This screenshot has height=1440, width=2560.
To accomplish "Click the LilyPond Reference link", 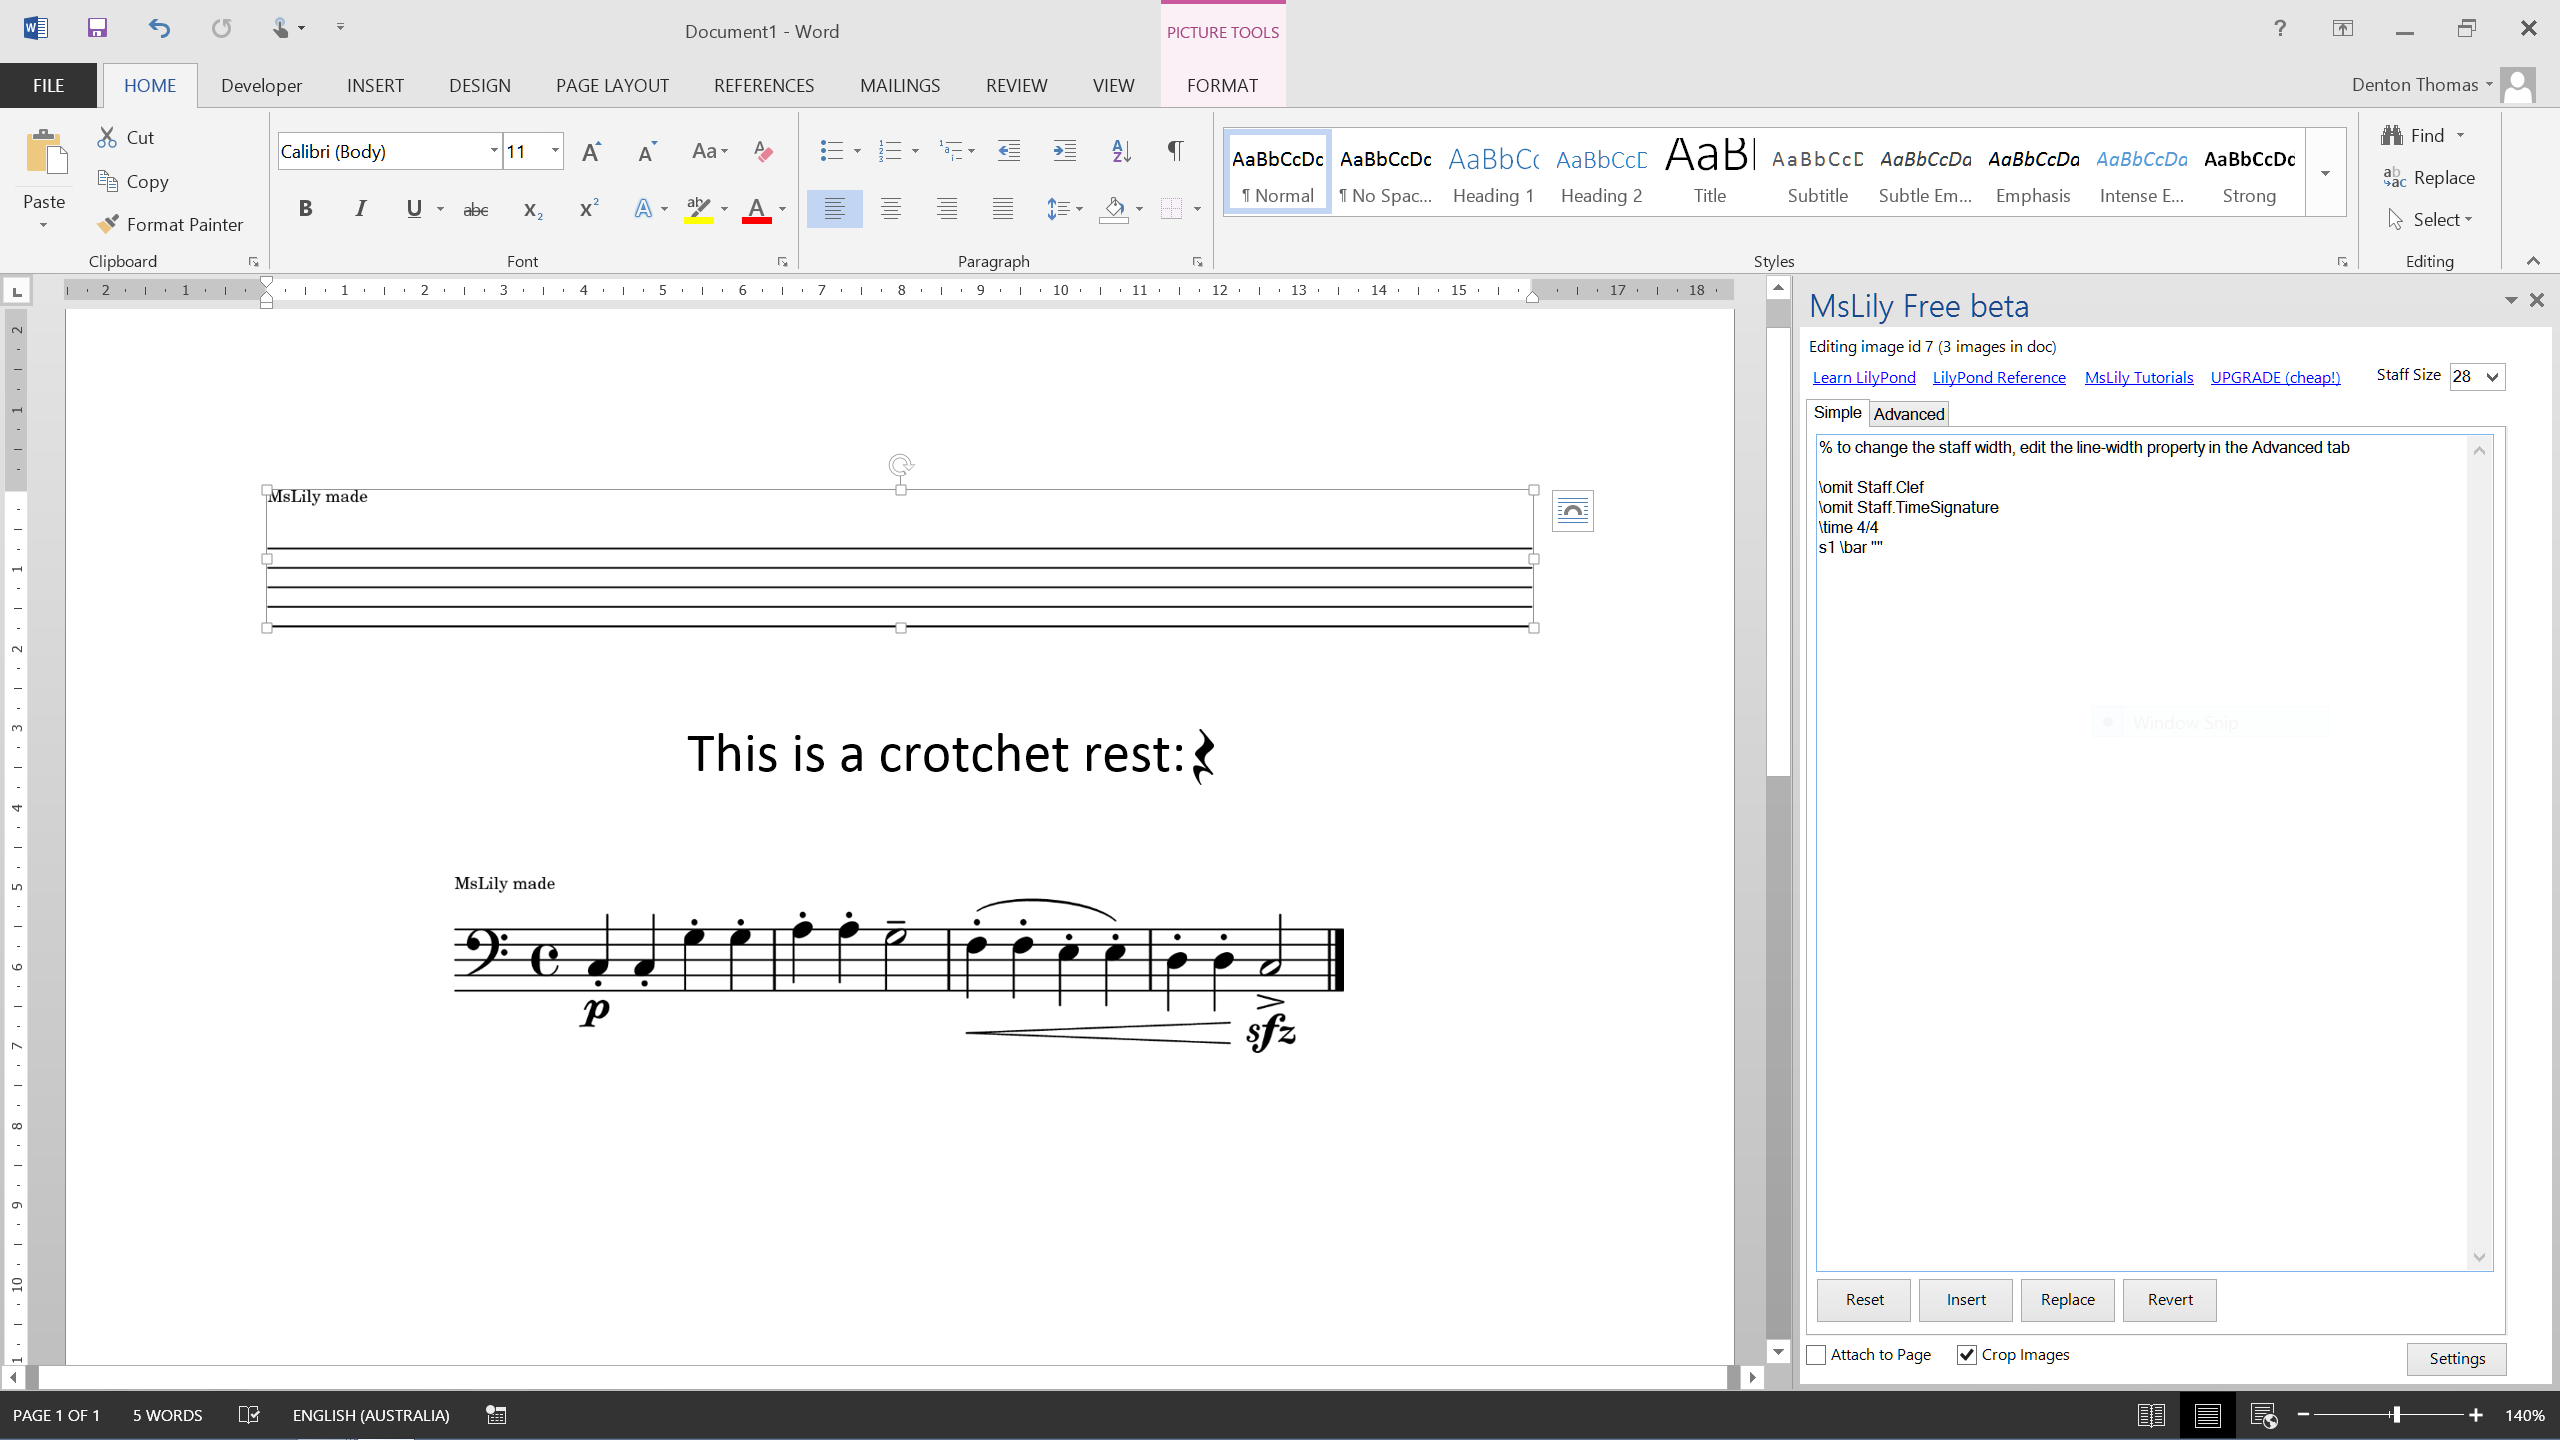I will pyautogui.click(x=1999, y=376).
